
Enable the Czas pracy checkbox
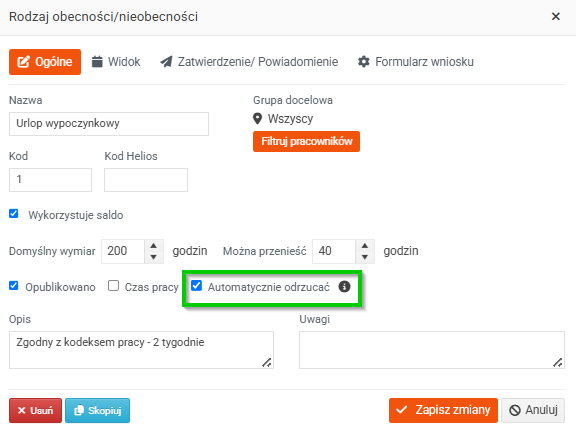point(114,286)
